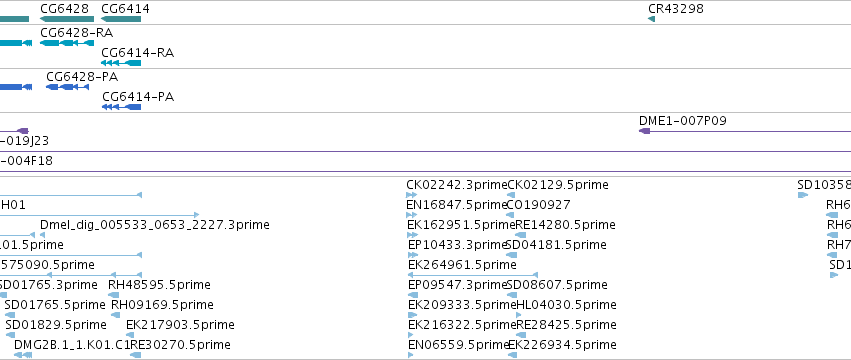Click the RH48595.5prime EST label
Image resolution: width=851 pixels, height=360 pixels.
tap(159, 285)
